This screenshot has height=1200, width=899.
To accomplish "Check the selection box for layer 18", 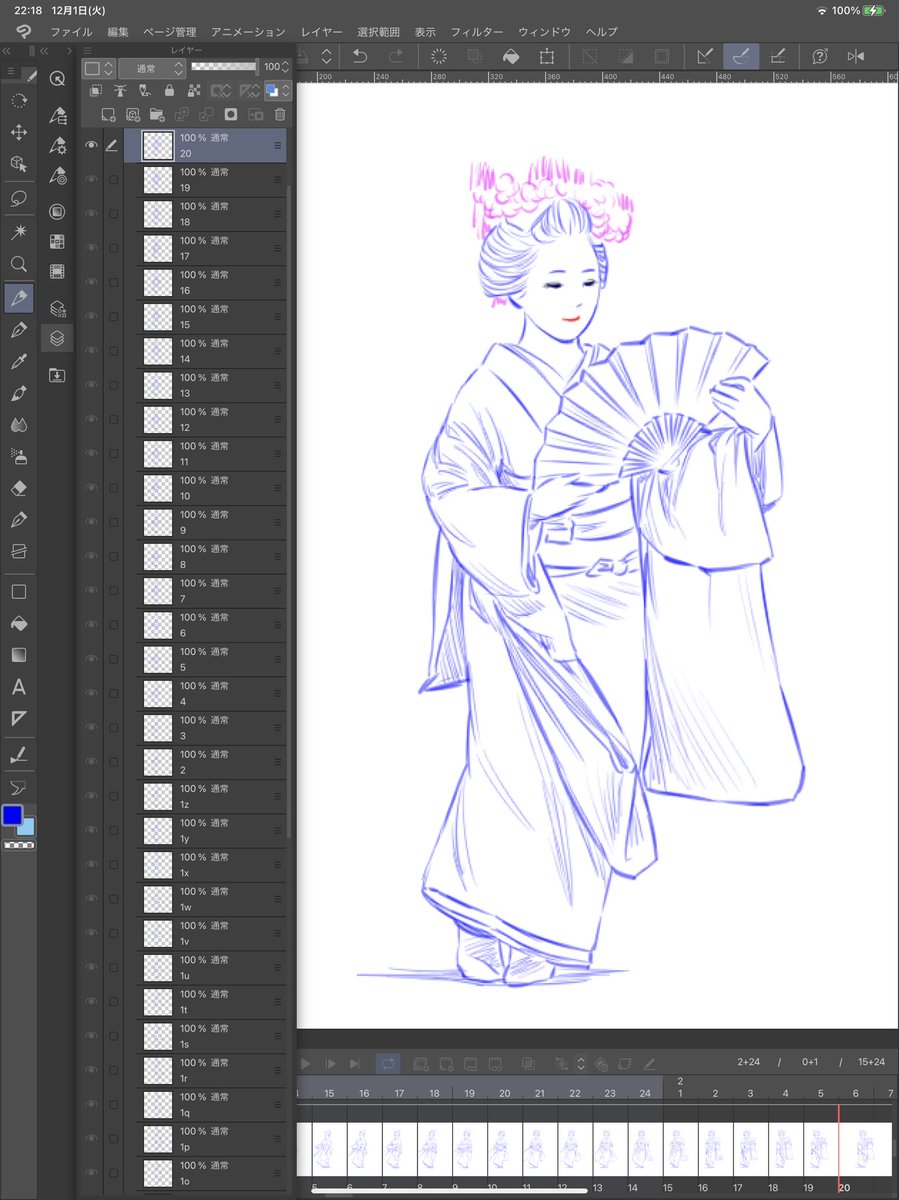I will tap(113, 214).
